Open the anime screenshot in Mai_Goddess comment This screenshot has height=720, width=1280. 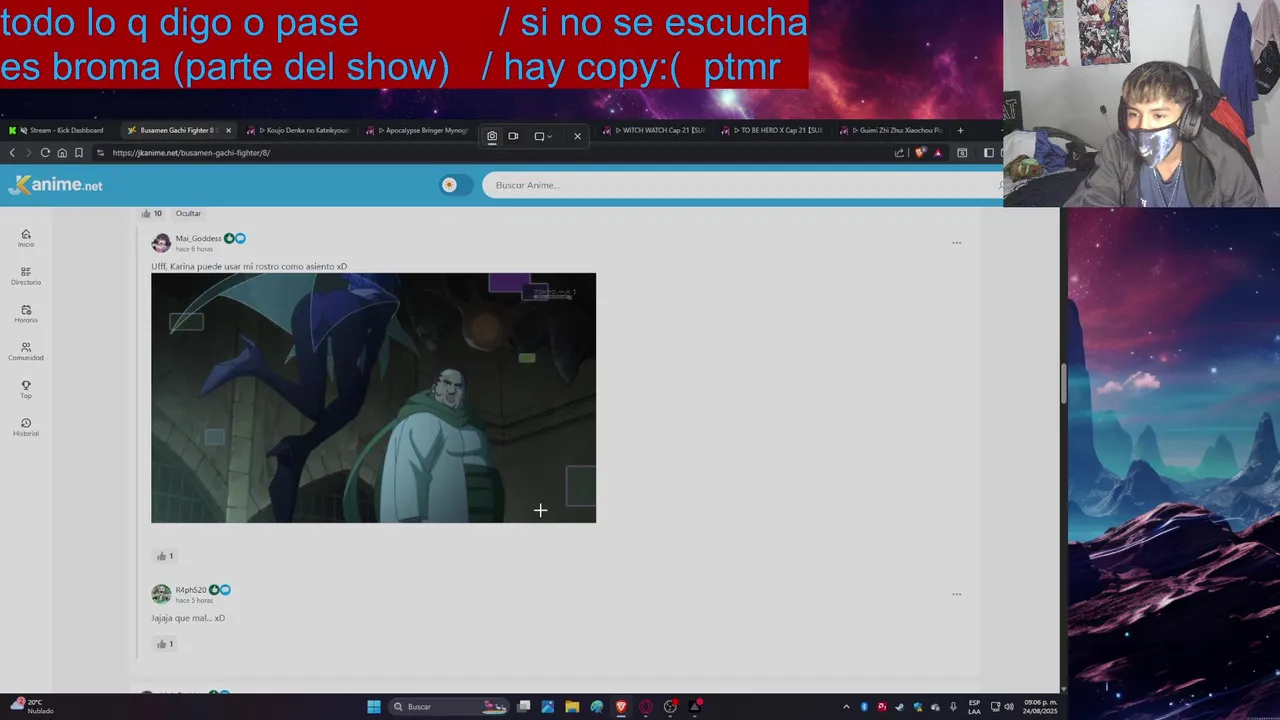(x=373, y=398)
